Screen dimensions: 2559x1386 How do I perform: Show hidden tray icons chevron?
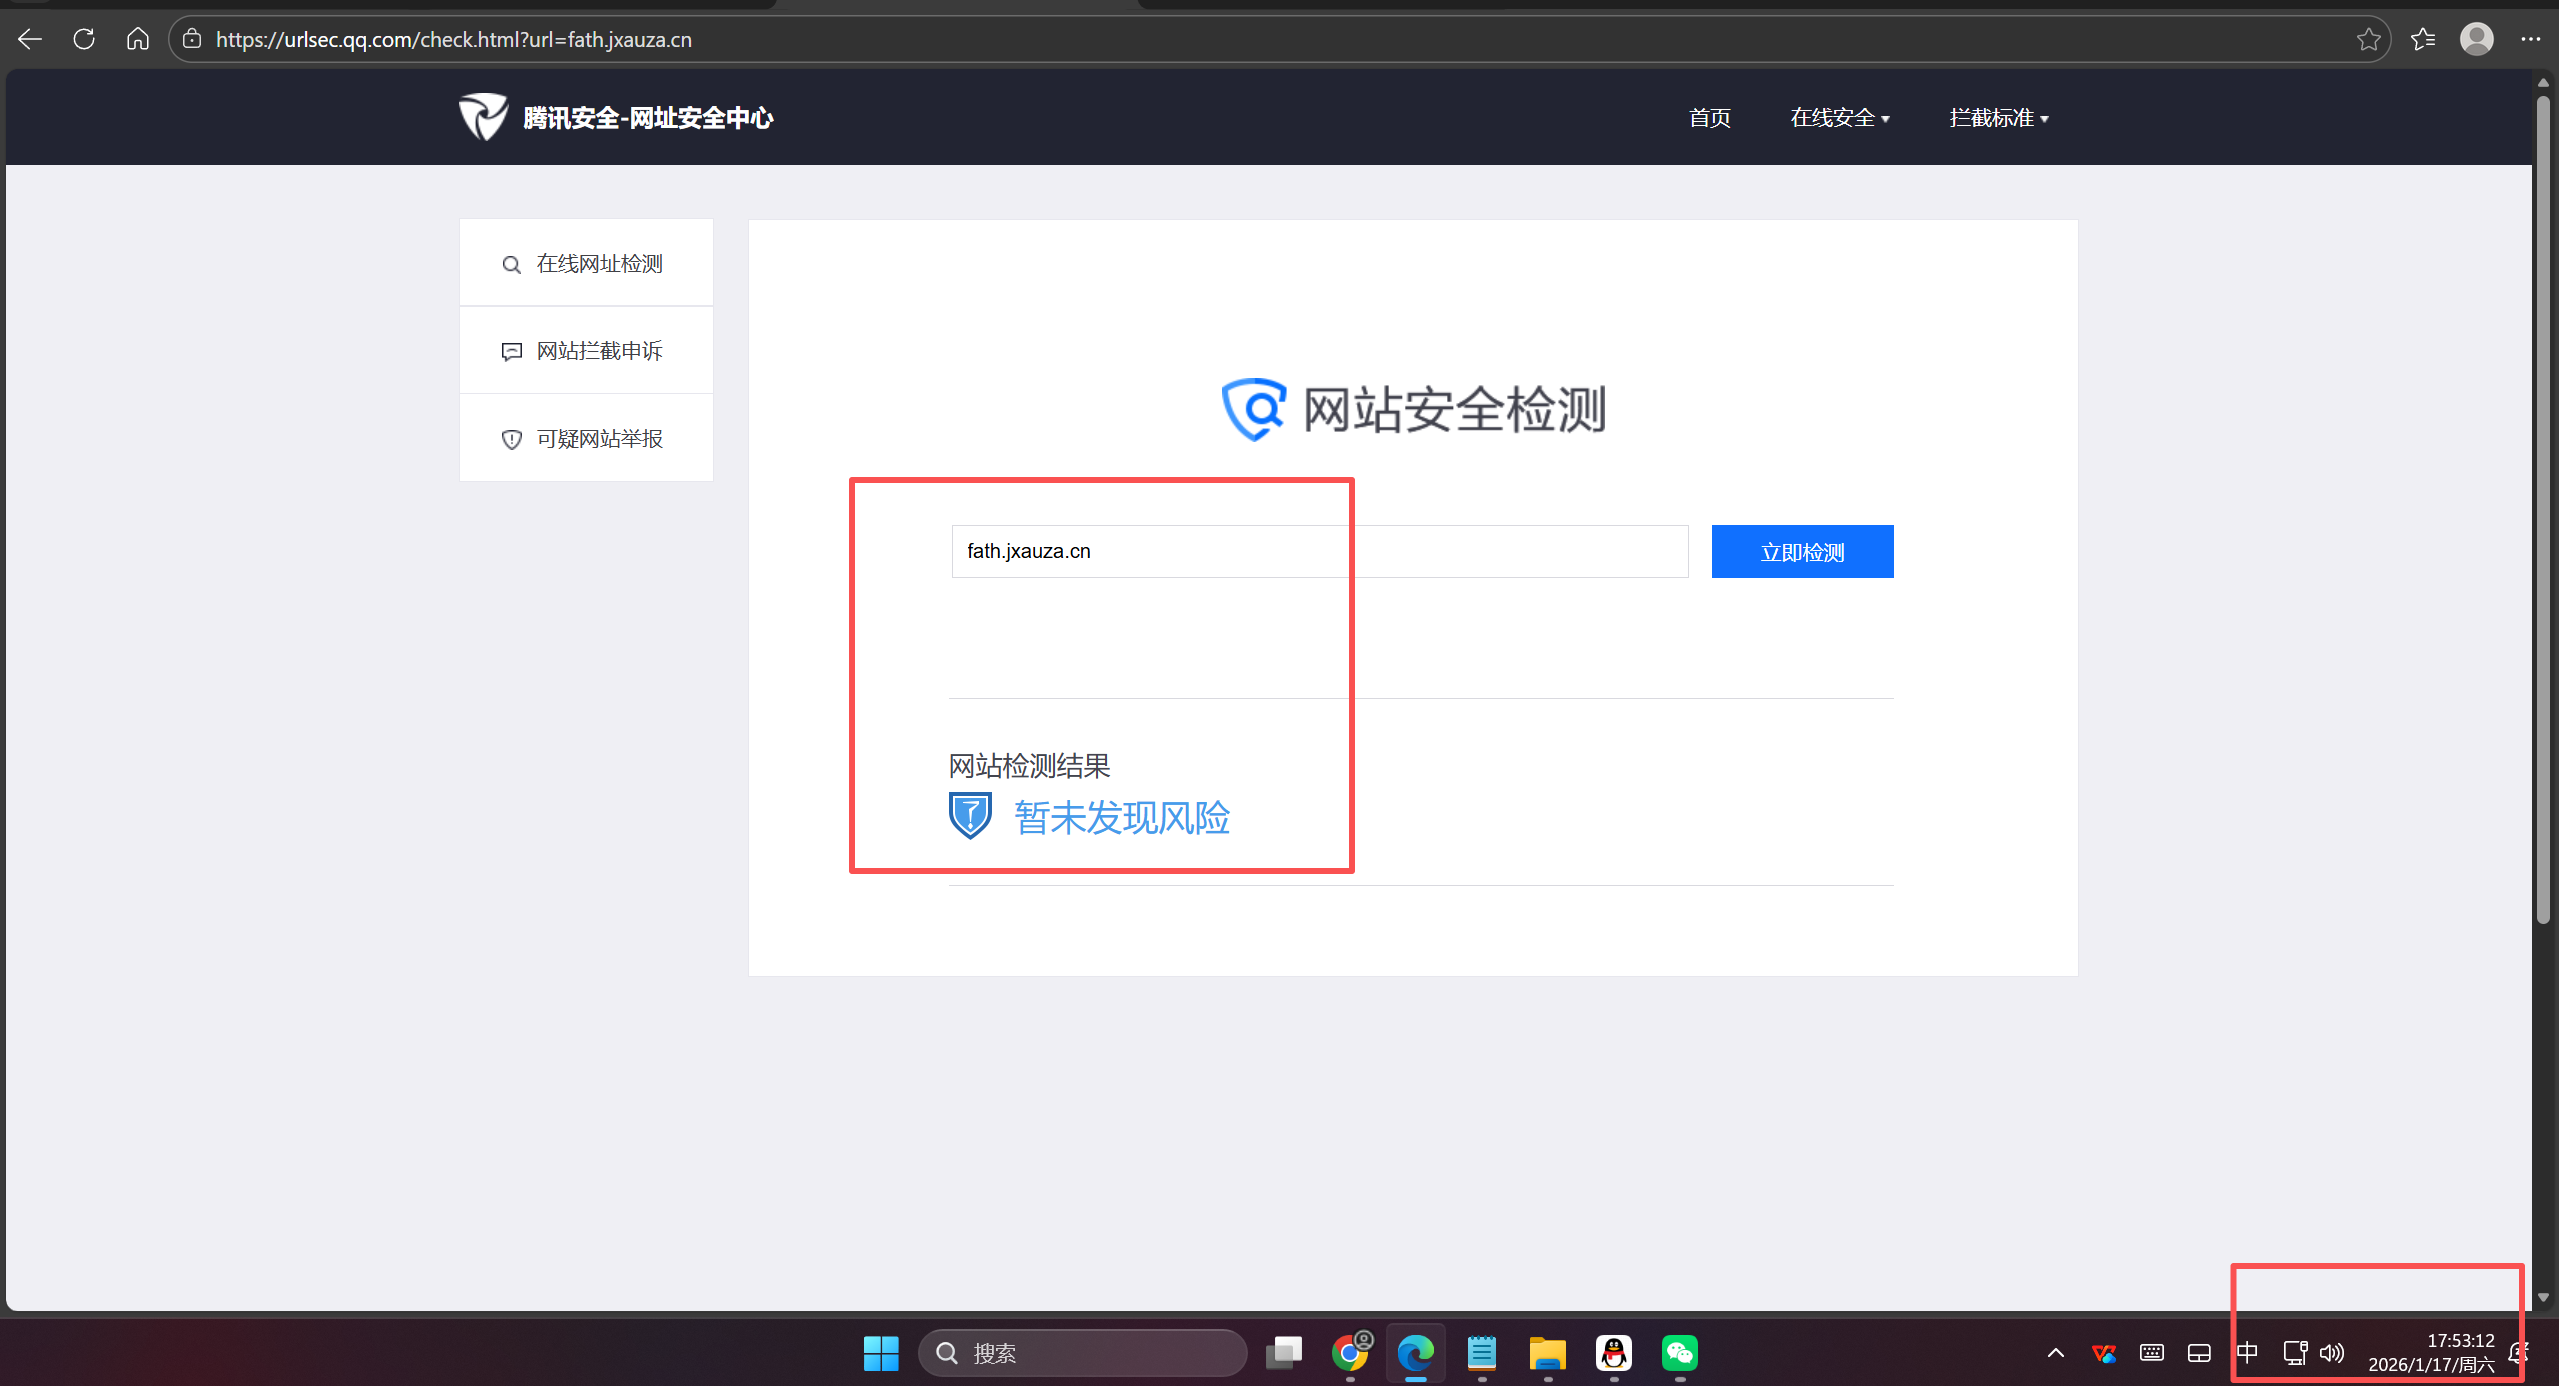pos(2056,1353)
